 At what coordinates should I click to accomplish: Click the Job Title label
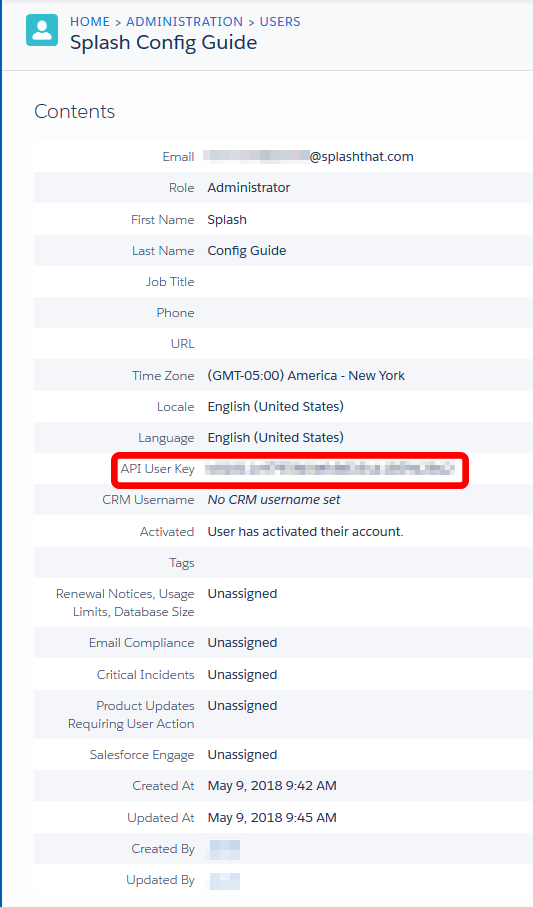coord(170,282)
